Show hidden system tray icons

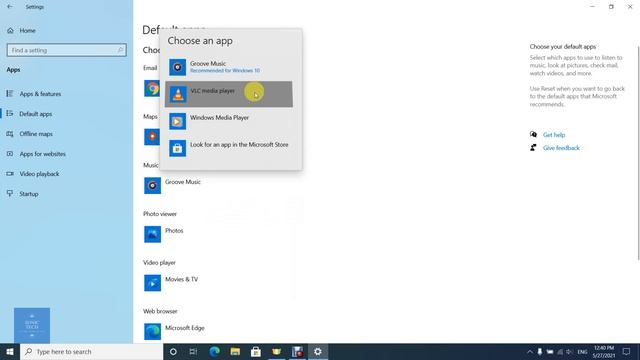530,351
